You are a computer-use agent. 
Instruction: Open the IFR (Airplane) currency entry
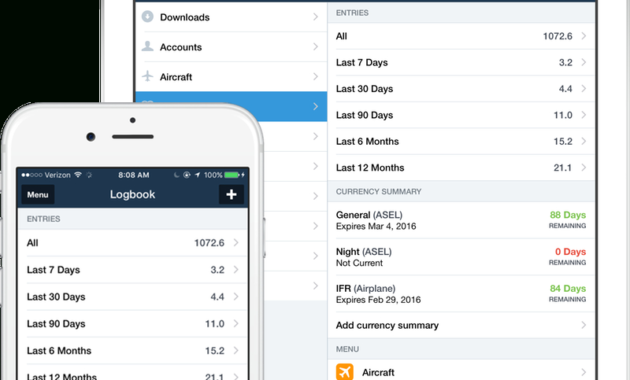click(461, 294)
